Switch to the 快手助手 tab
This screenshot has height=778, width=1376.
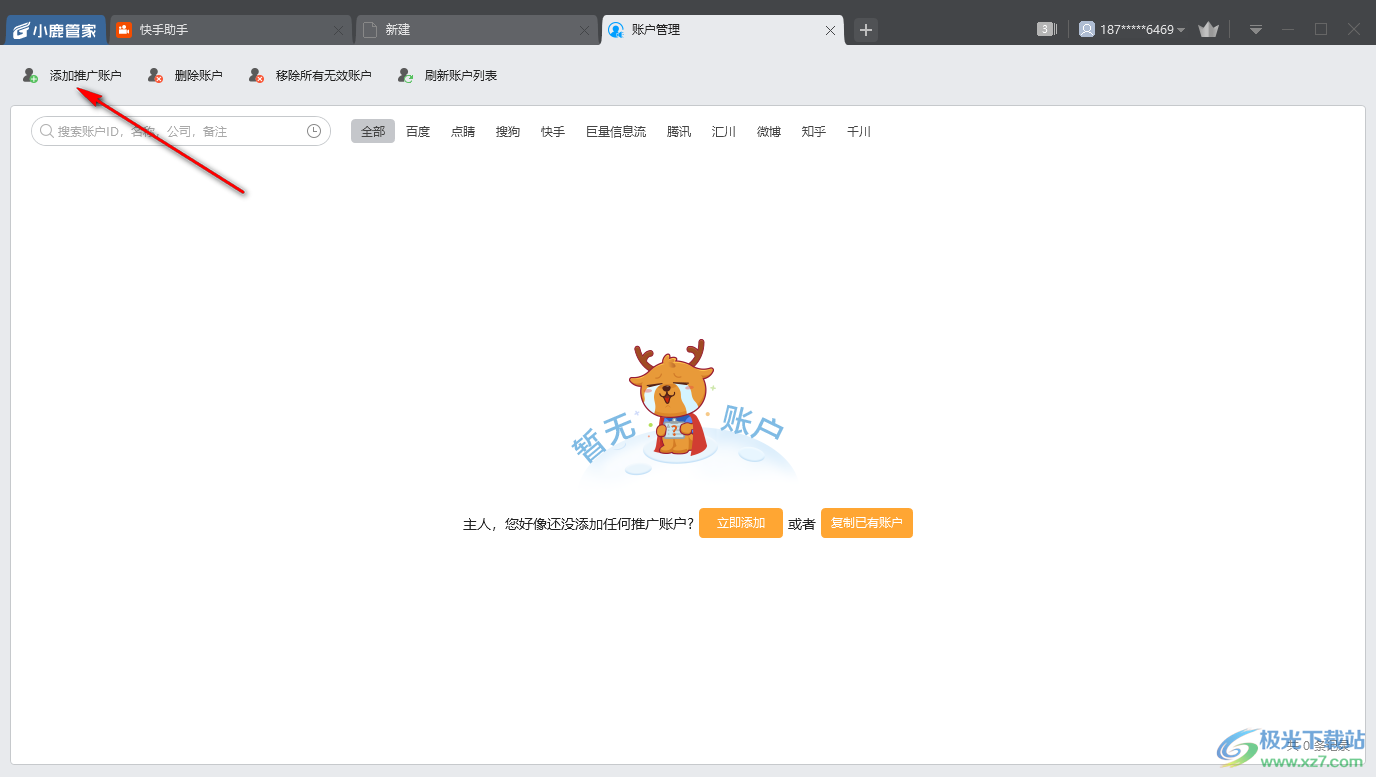[231, 30]
